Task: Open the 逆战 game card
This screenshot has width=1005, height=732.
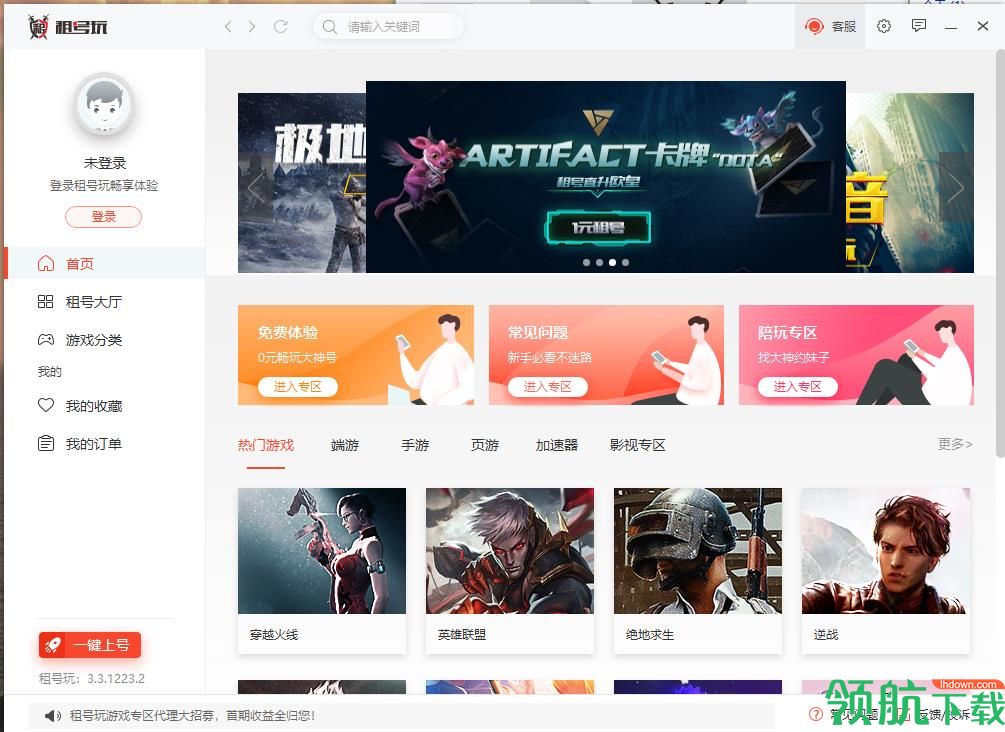Action: (x=885, y=570)
